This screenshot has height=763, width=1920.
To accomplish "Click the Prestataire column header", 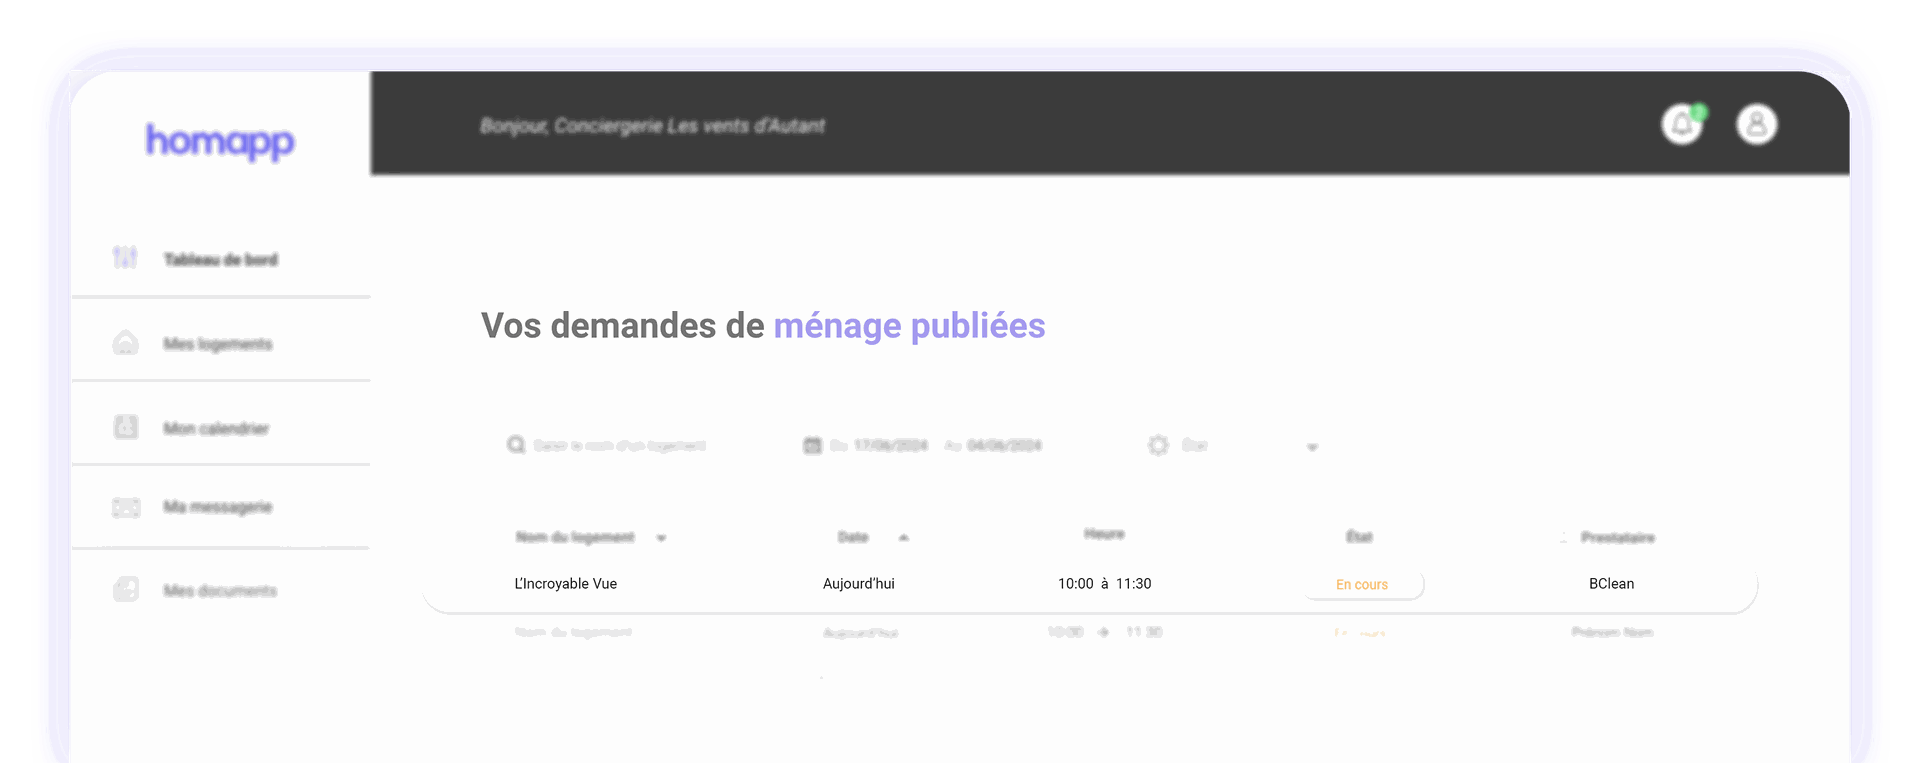I will pos(1617,538).
